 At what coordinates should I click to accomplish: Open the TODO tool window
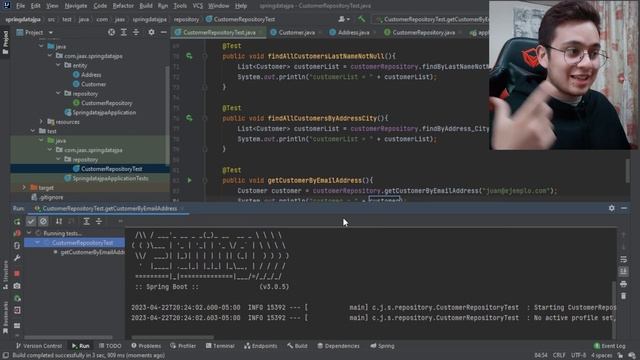[x=110, y=346]
